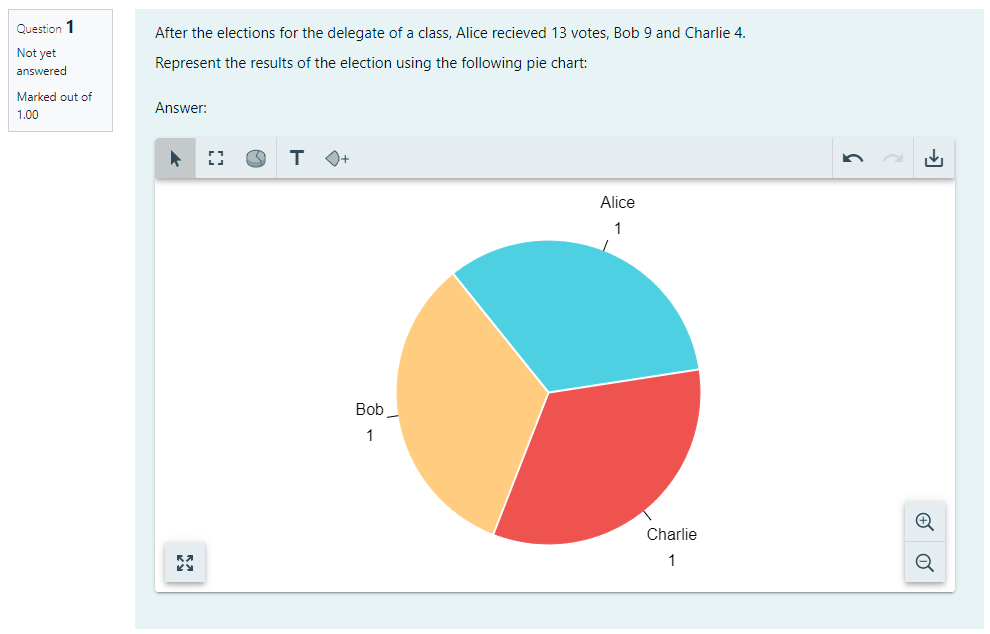The width and height of the screenshot is (990, 634).
Task: Undo the last action
Action: click(853, 158)
